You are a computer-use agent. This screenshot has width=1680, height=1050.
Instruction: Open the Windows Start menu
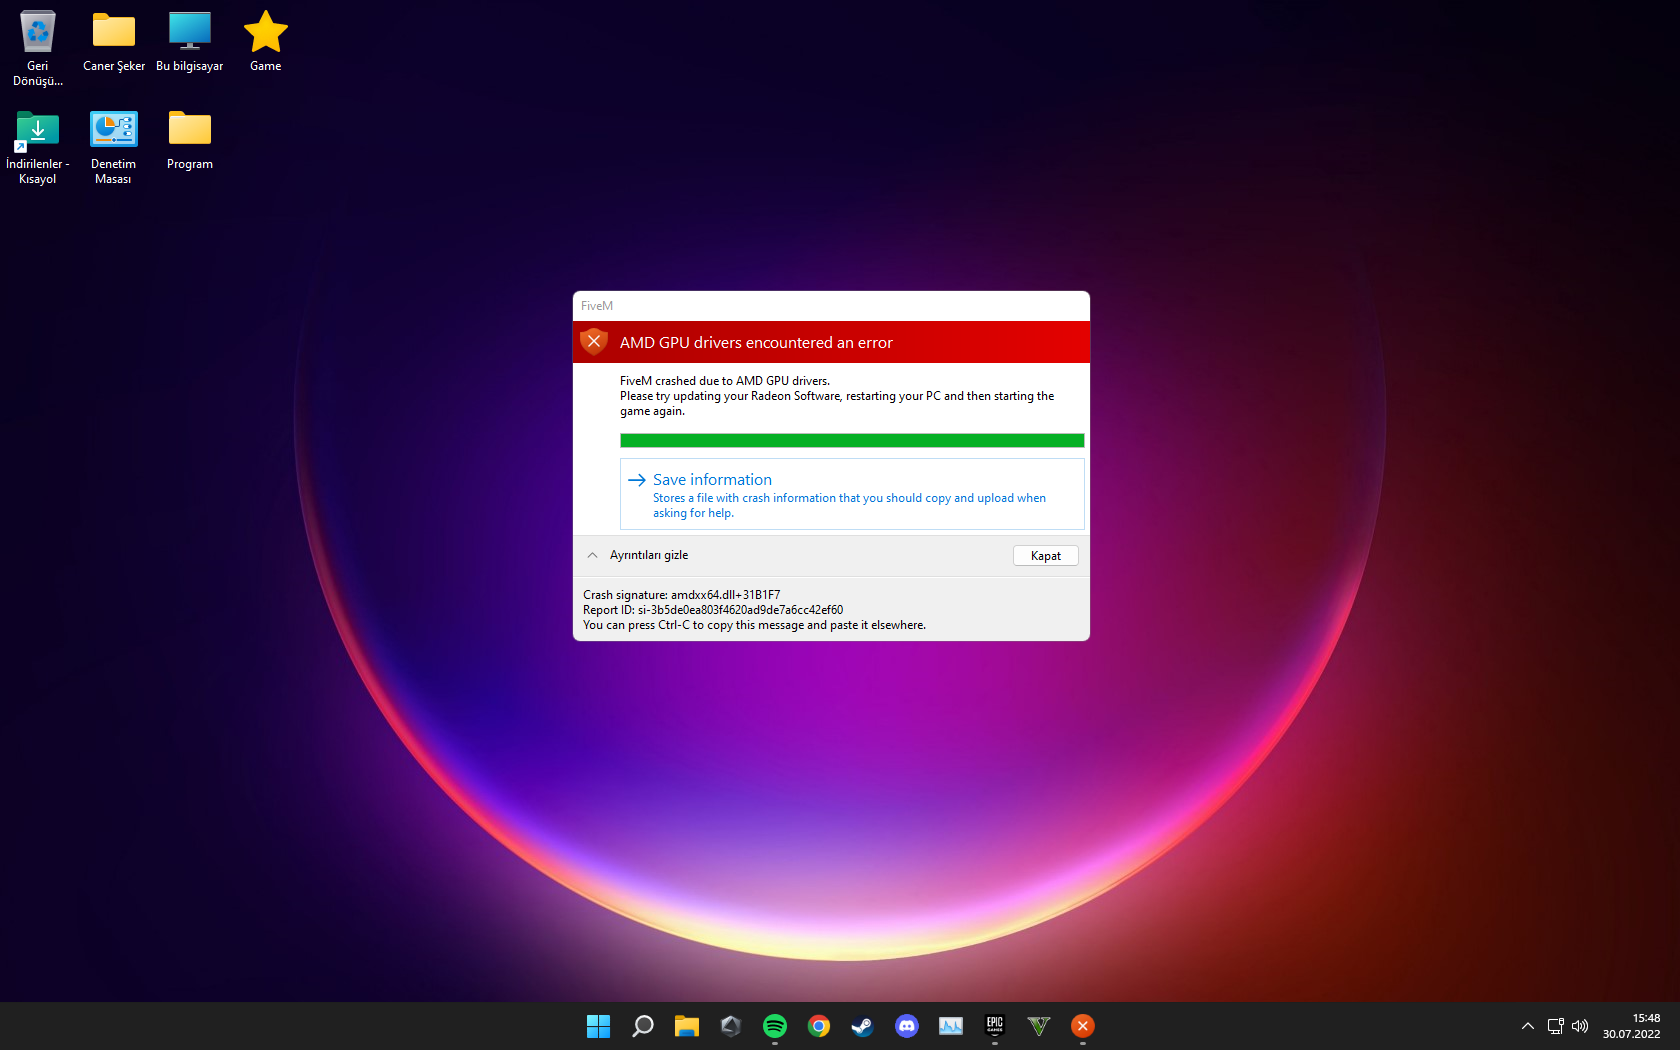[598, 1026]
